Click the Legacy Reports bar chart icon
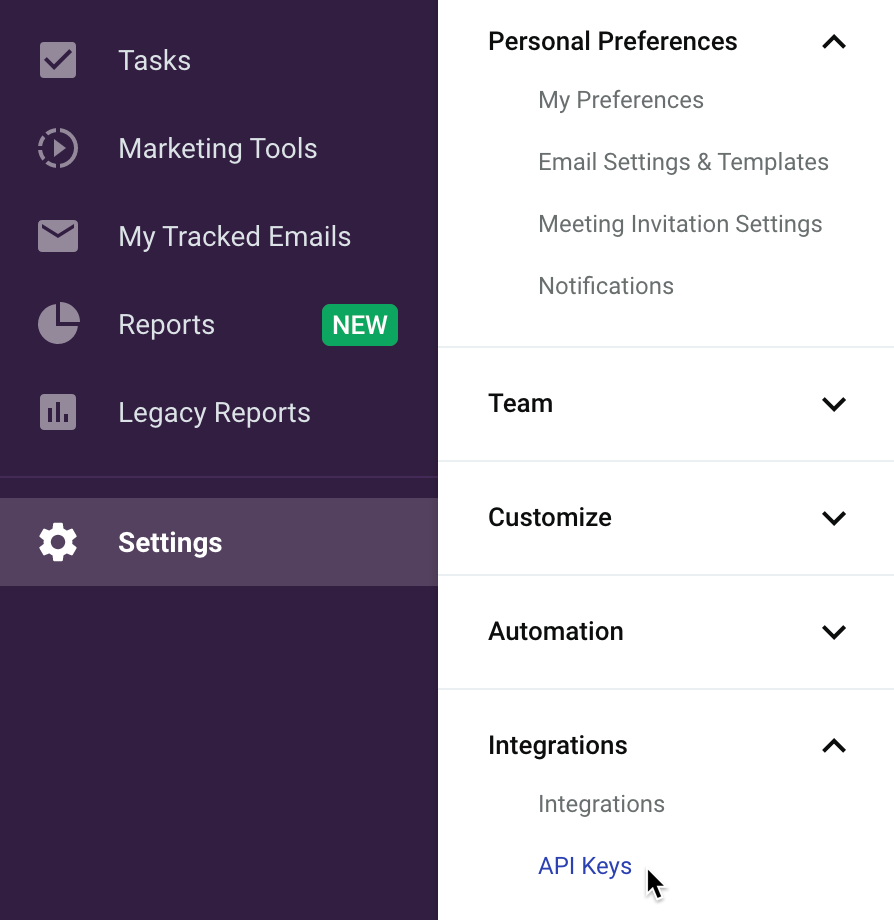Image resolution: width=894 pixels, height=920 pixels. [x=57, y=412]
